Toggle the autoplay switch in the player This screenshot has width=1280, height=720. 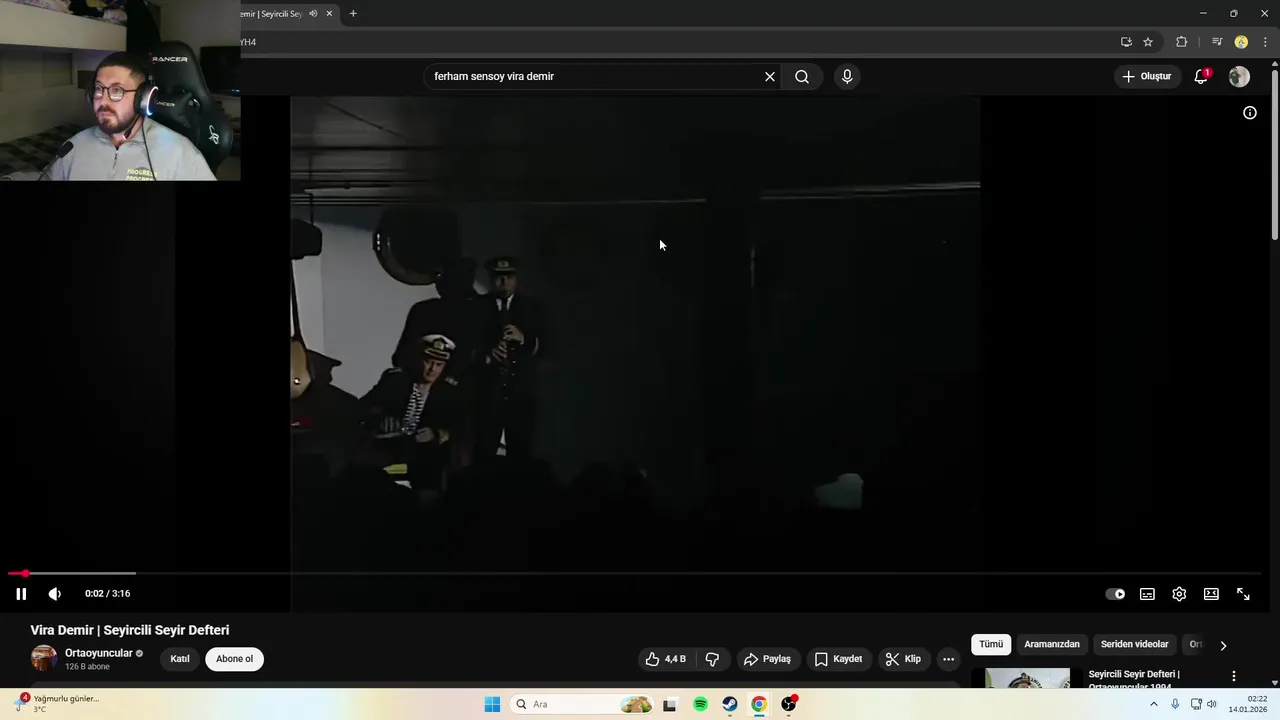[x=1115, y=594]
